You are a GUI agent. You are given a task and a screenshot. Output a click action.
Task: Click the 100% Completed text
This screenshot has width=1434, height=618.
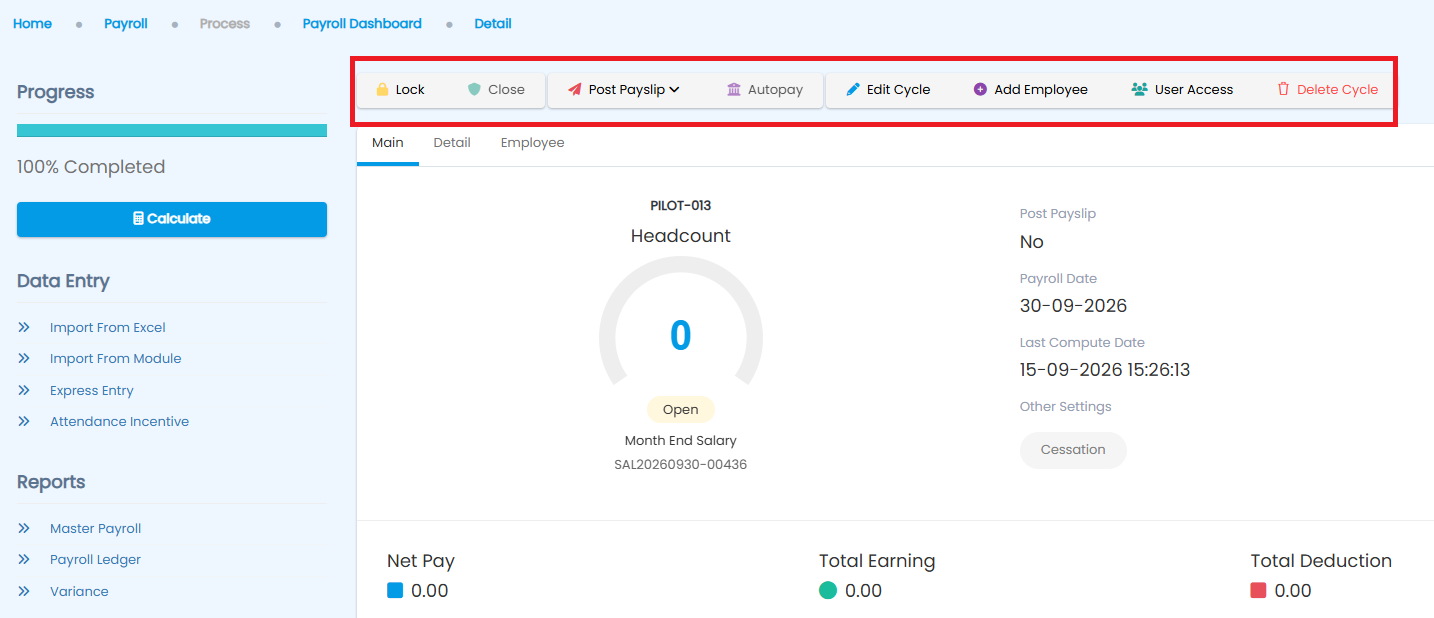[91, 167]
